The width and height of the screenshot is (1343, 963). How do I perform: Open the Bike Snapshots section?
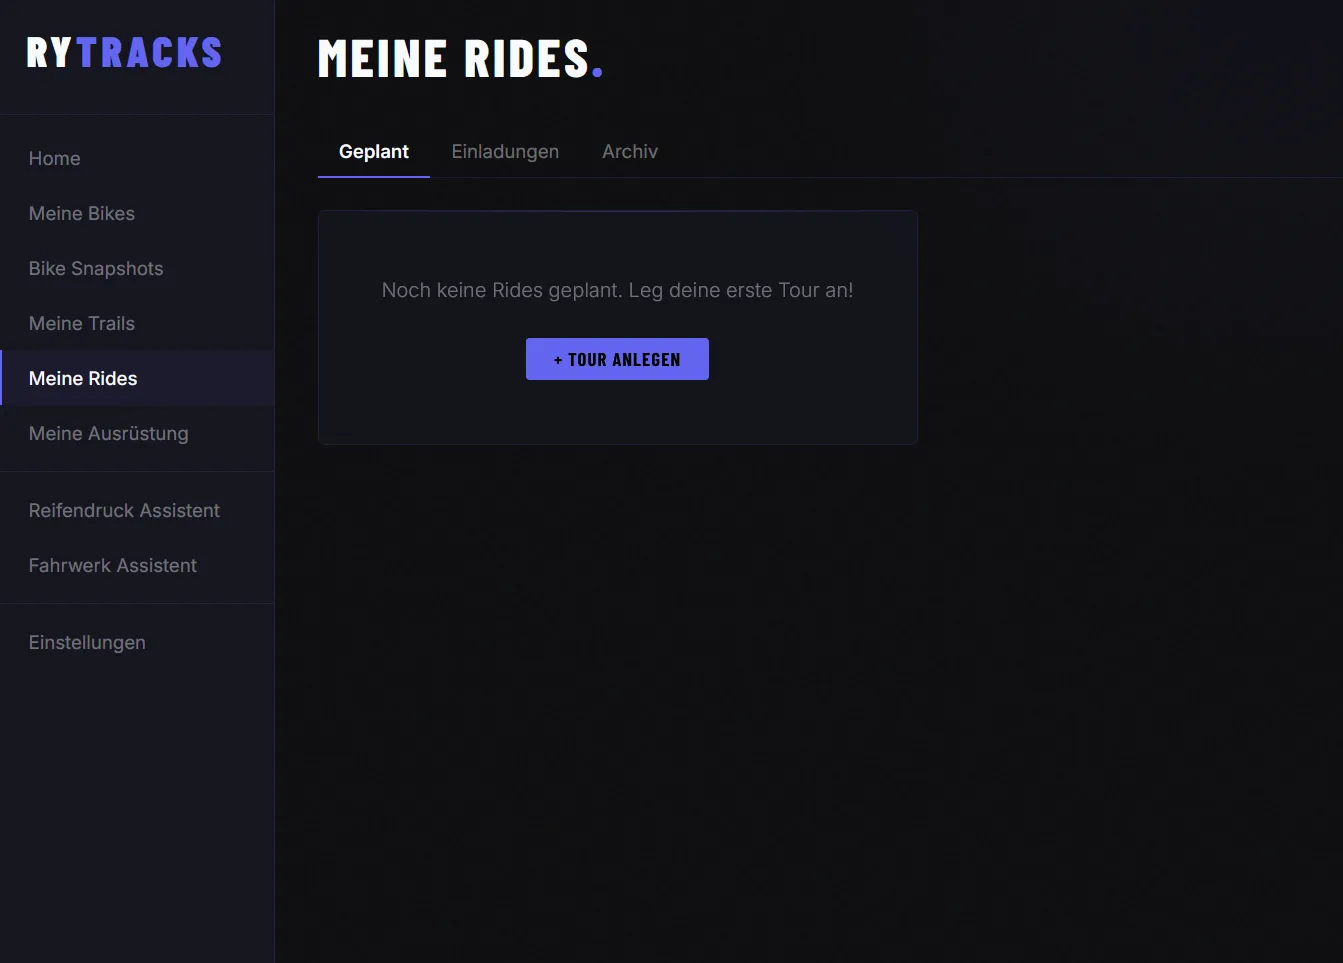95,268
